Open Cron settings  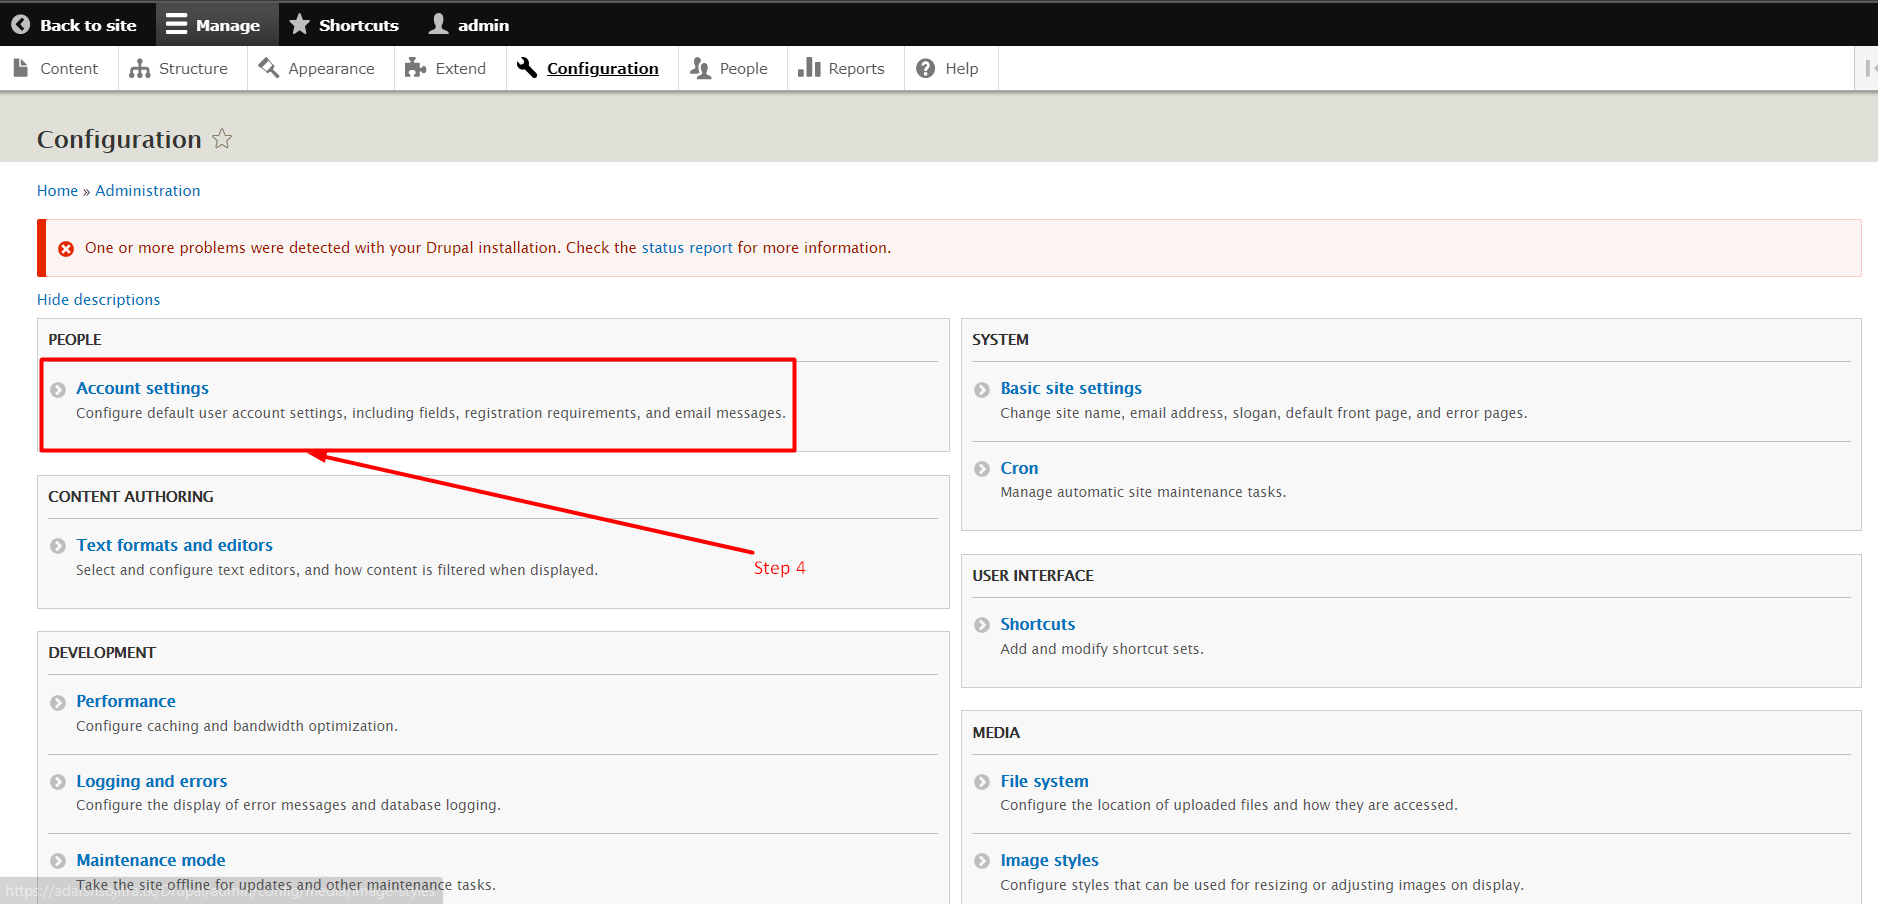1019,468
